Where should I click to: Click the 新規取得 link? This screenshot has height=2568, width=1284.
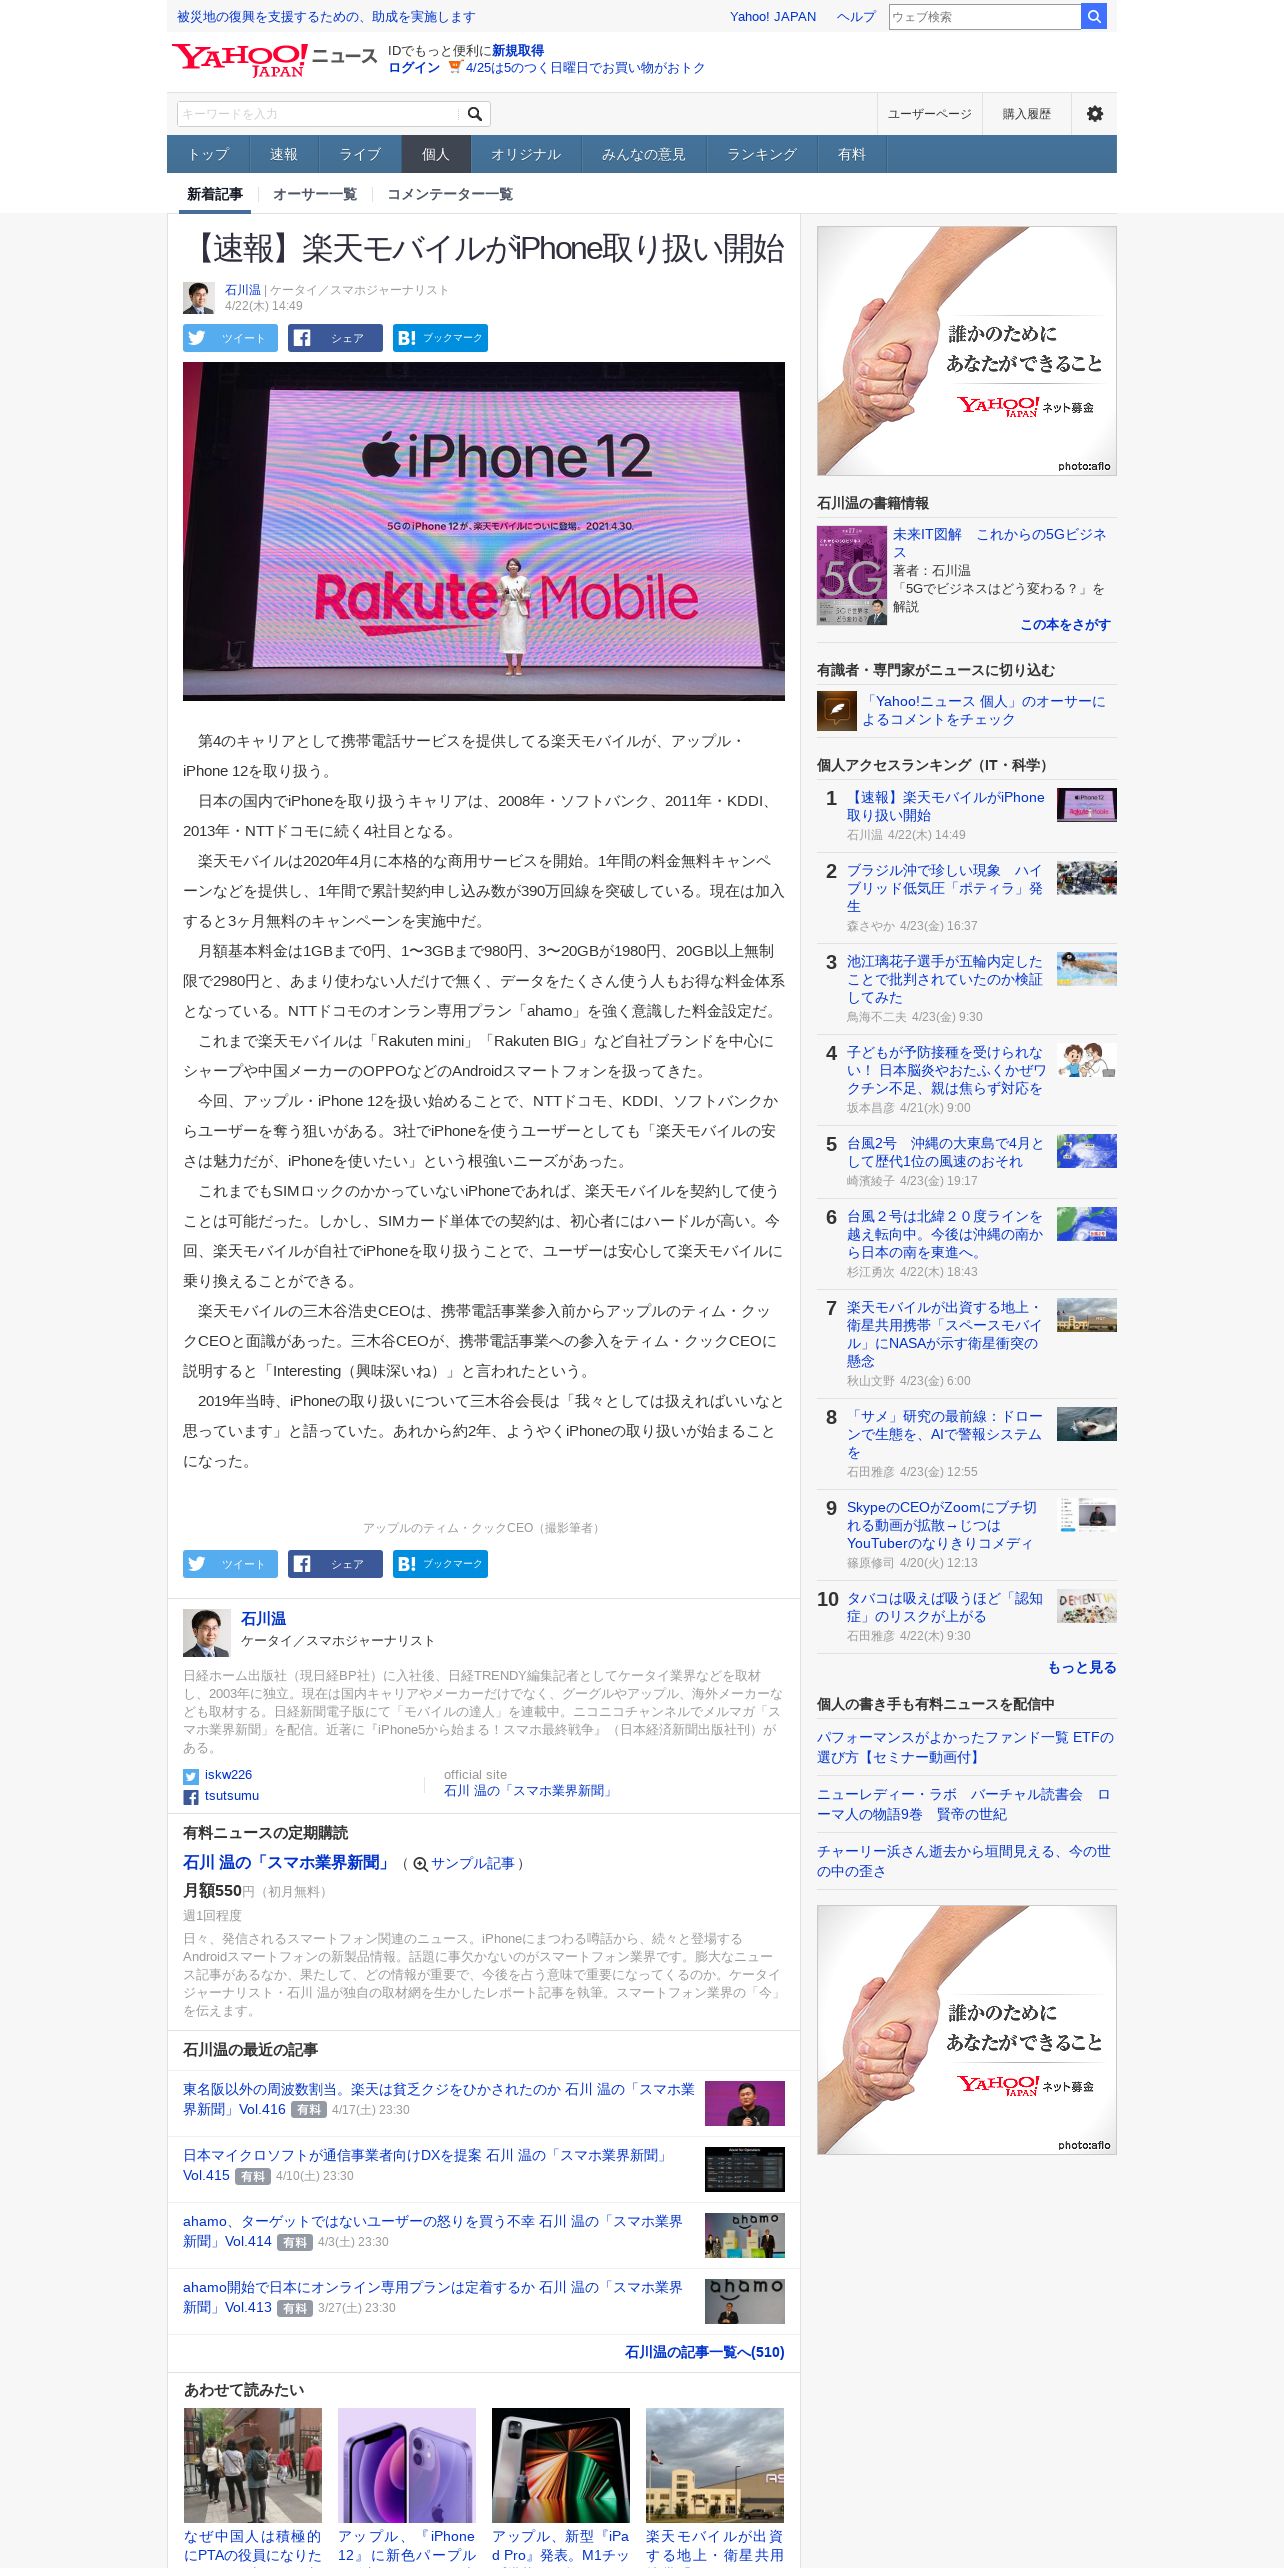tap(518, 51)
